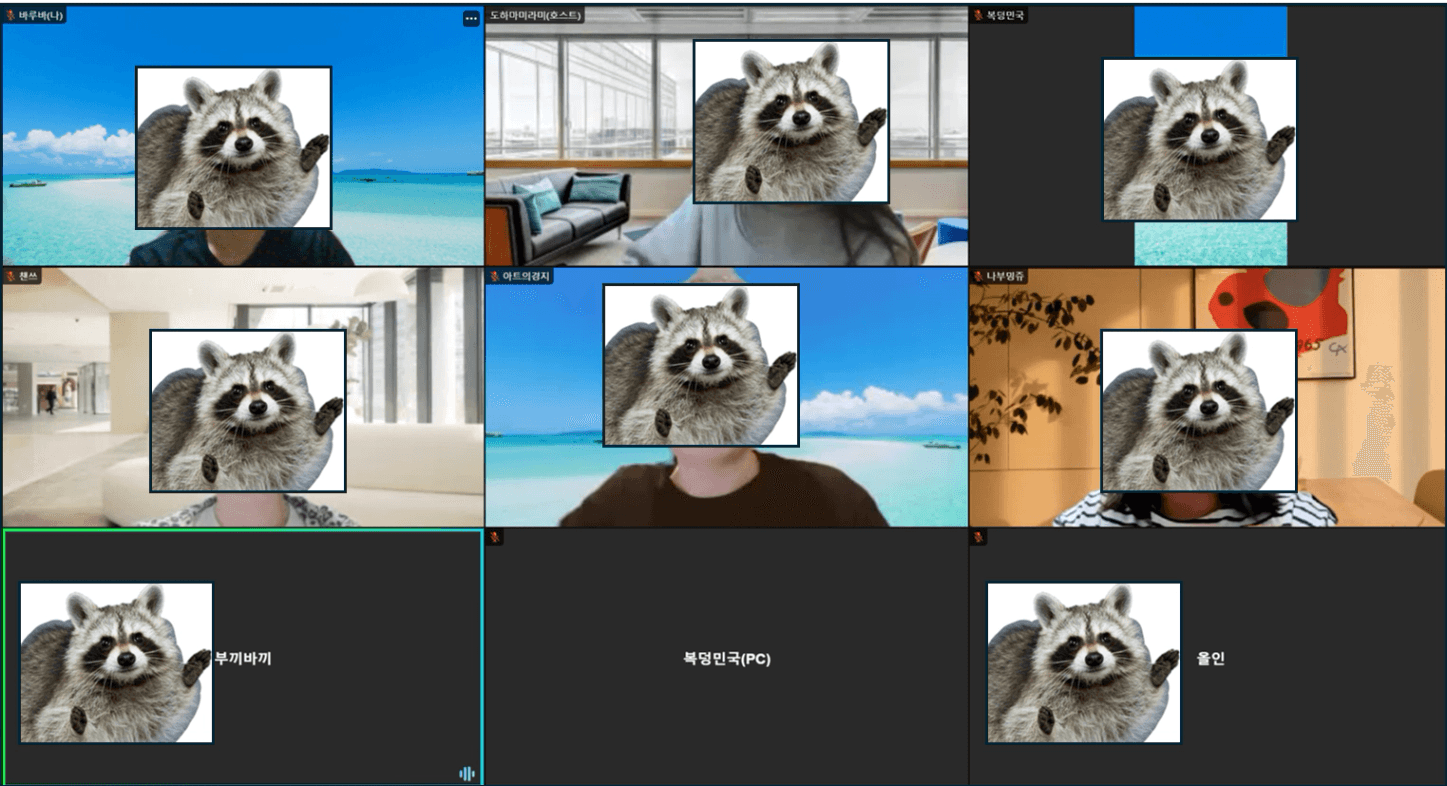The height and width of the screenshot is (786, 1447).
Task: Click muted mic icon on 올인 tile
Action: 978,538
